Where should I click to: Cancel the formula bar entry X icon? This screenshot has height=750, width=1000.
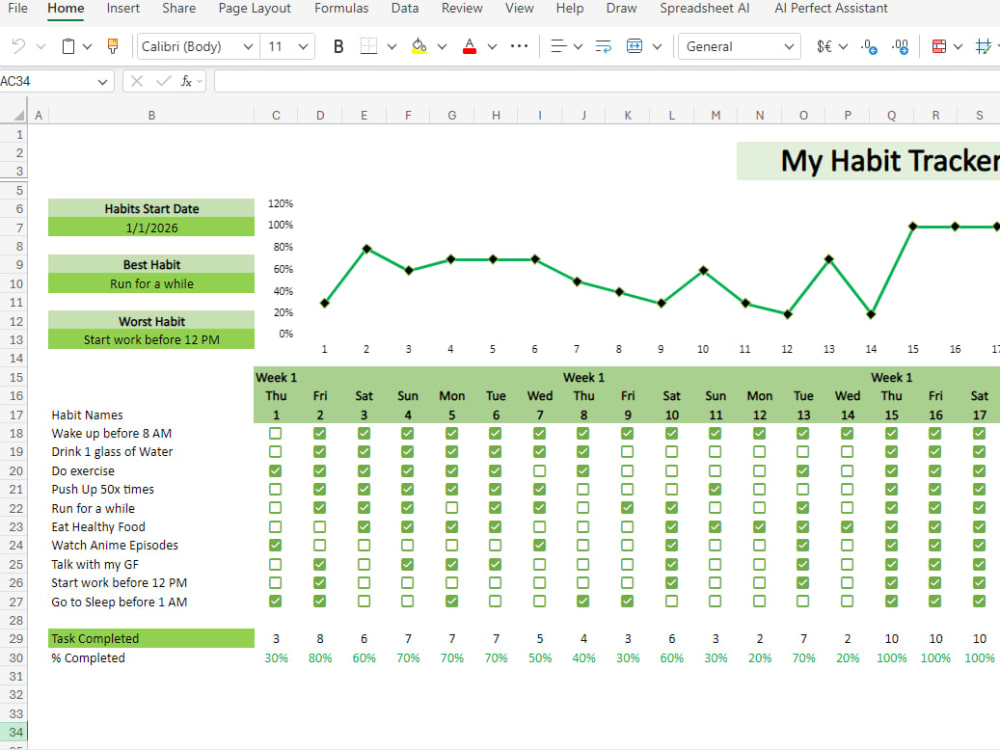tap(136, 81)
